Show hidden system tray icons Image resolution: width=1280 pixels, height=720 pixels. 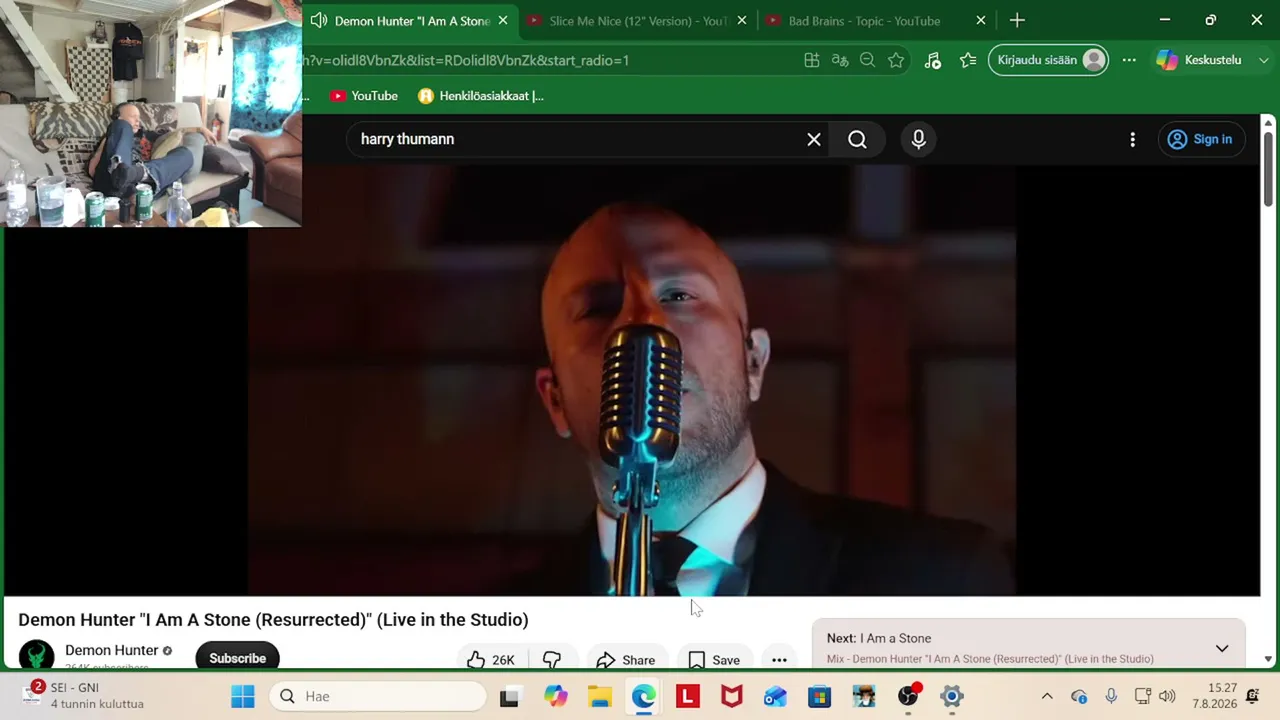[x=1047, y=696]
